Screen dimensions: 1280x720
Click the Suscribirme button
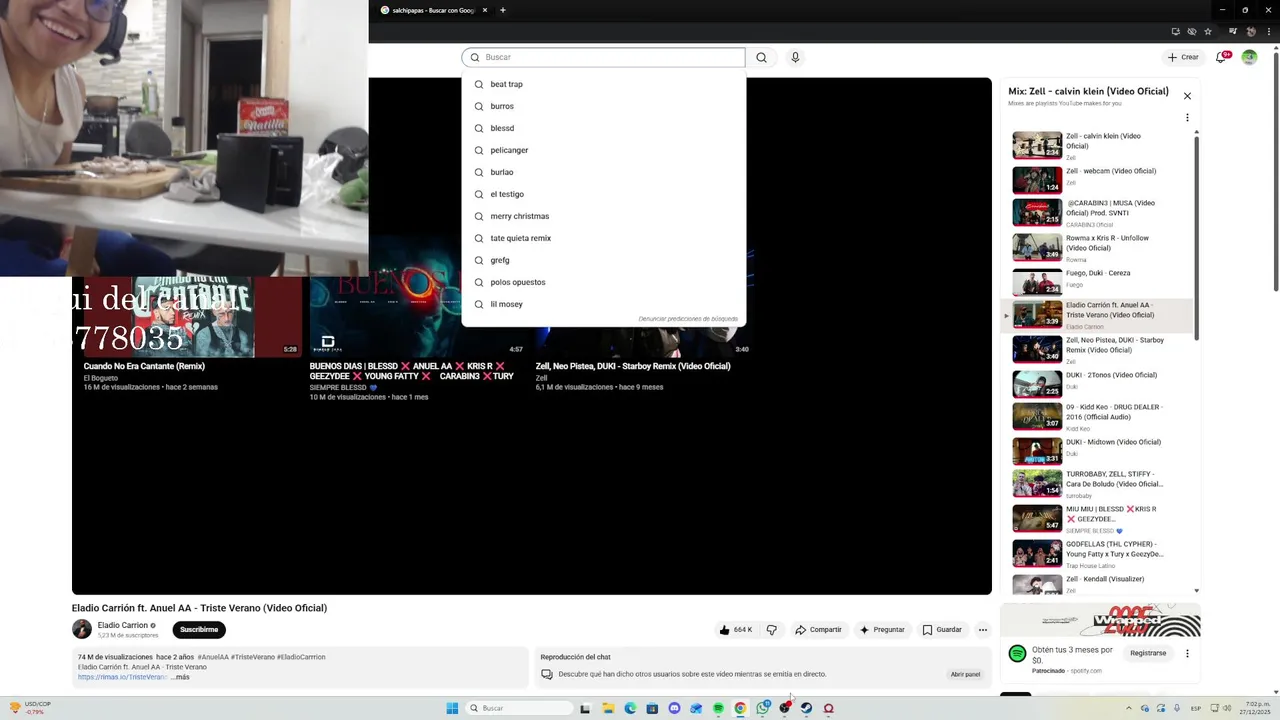pos(199,630)
